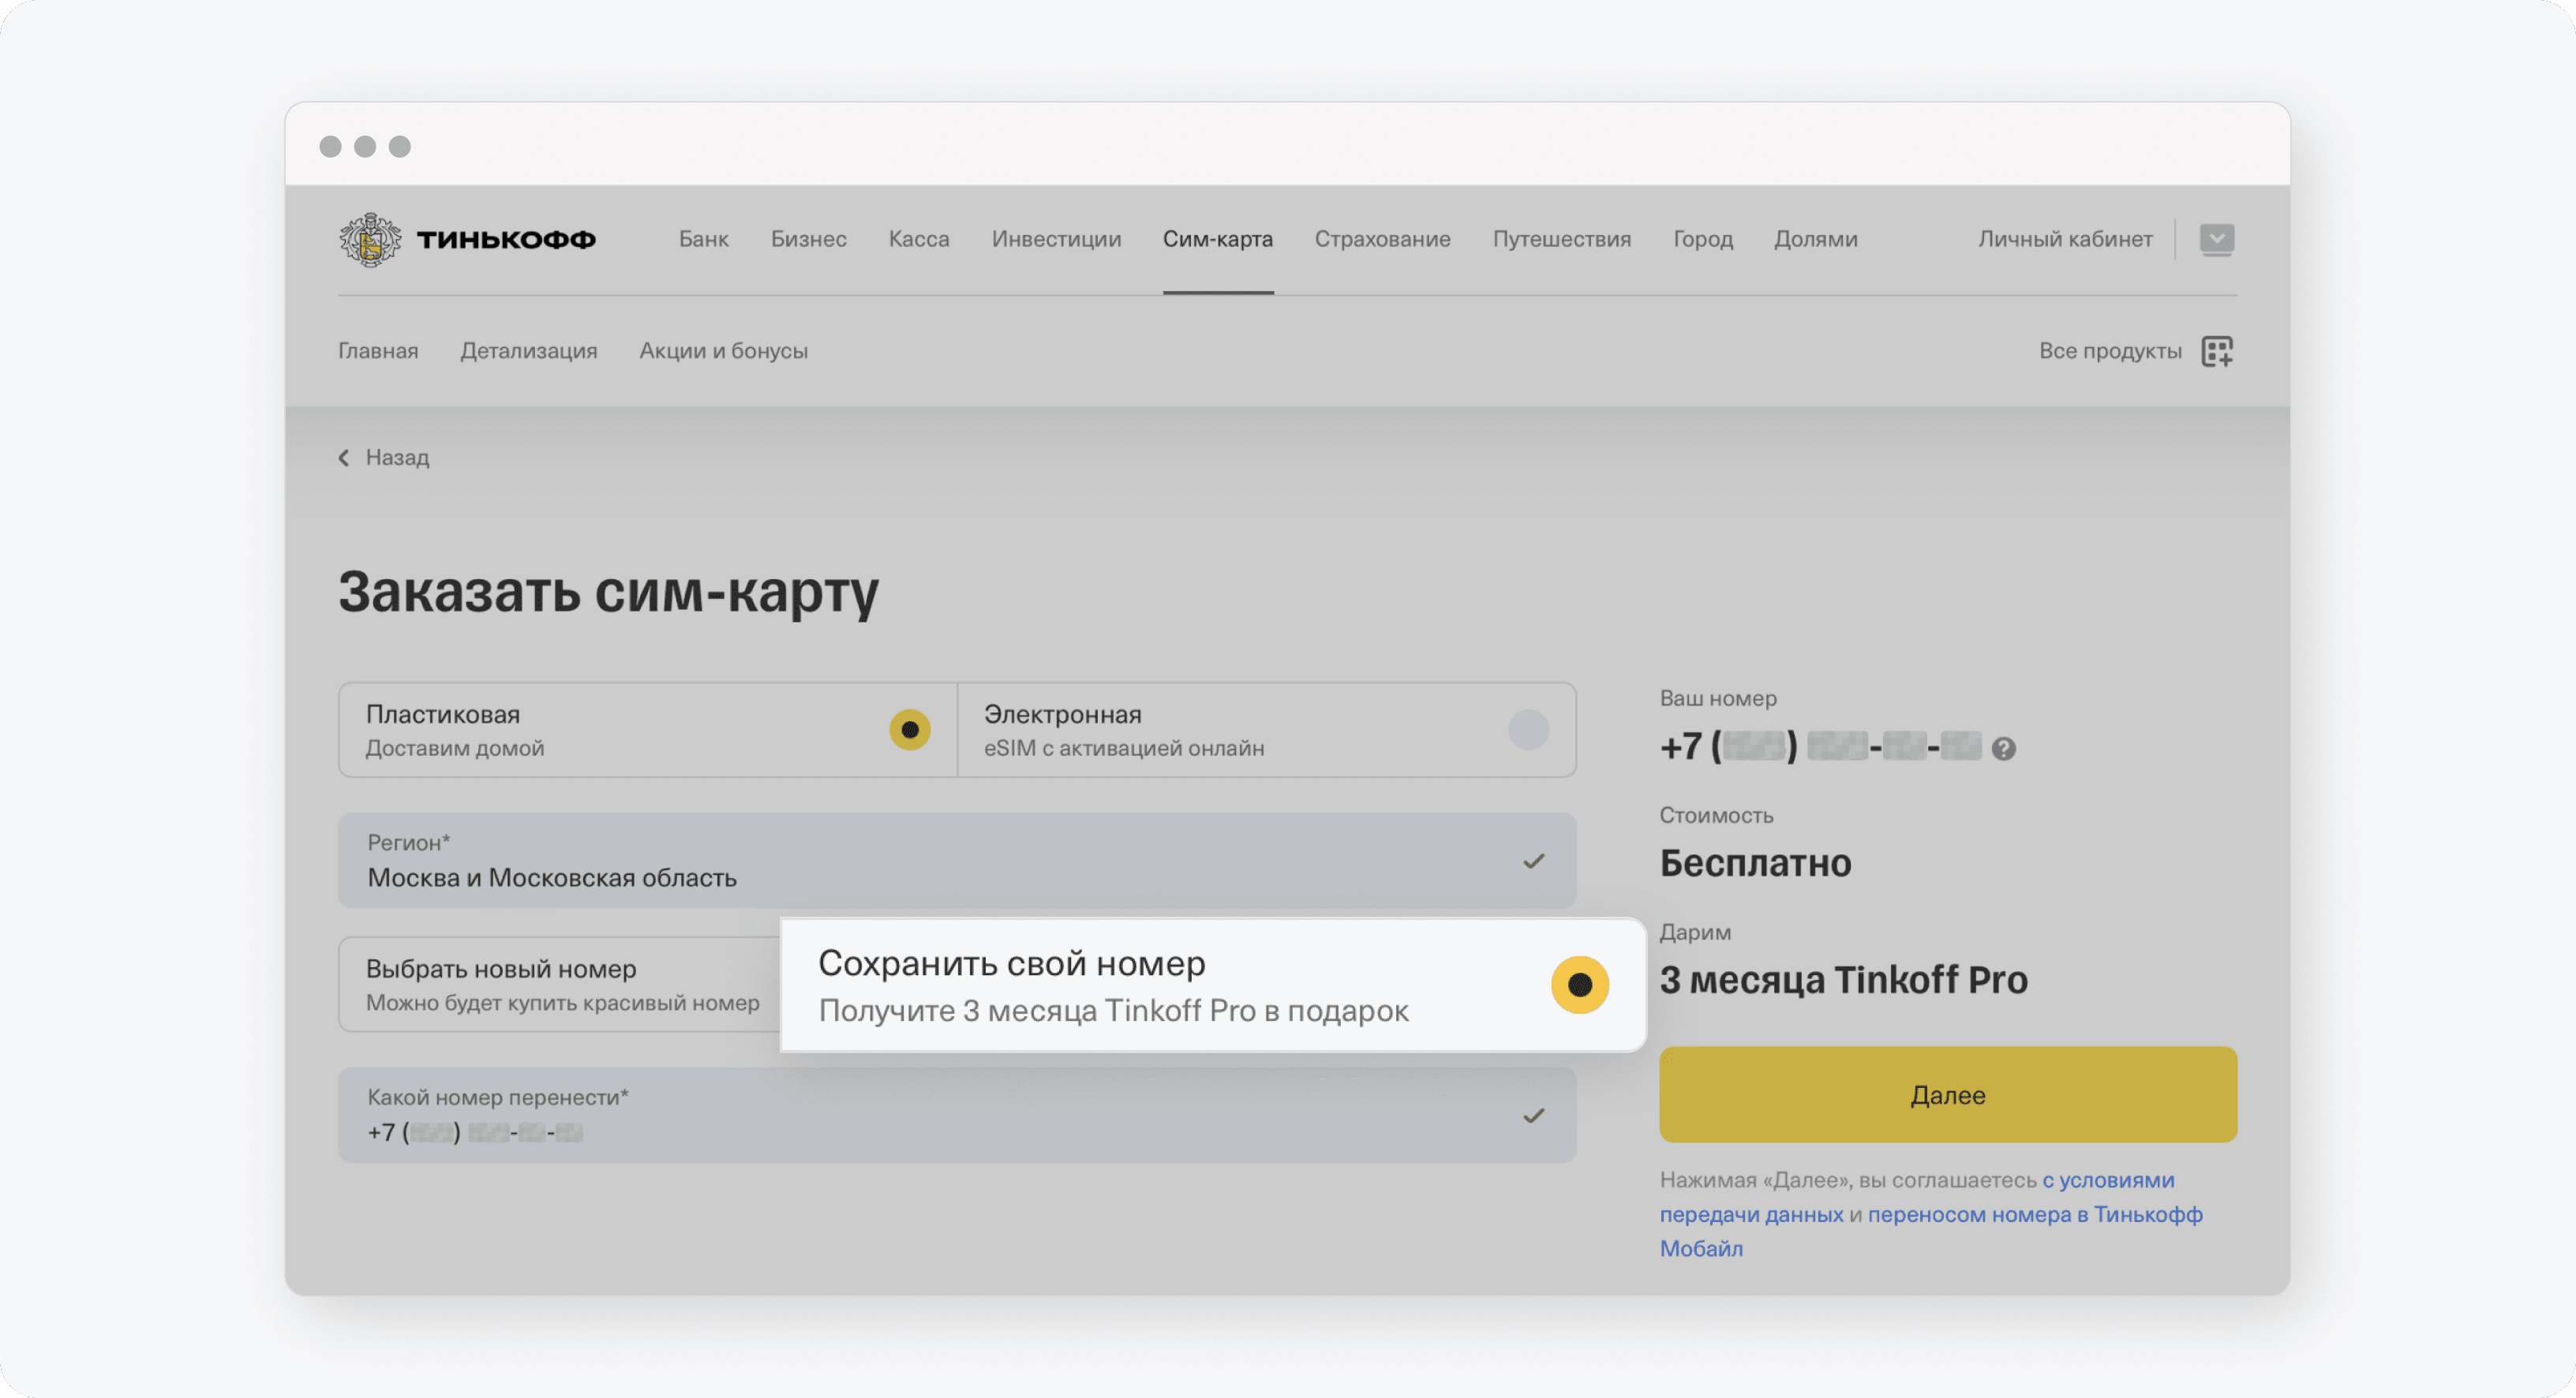Image resolution: width=2576 pixels, height=1398 pixels.
Task: Open Личный кабинет link
Action: click(x=2065, y=239)
